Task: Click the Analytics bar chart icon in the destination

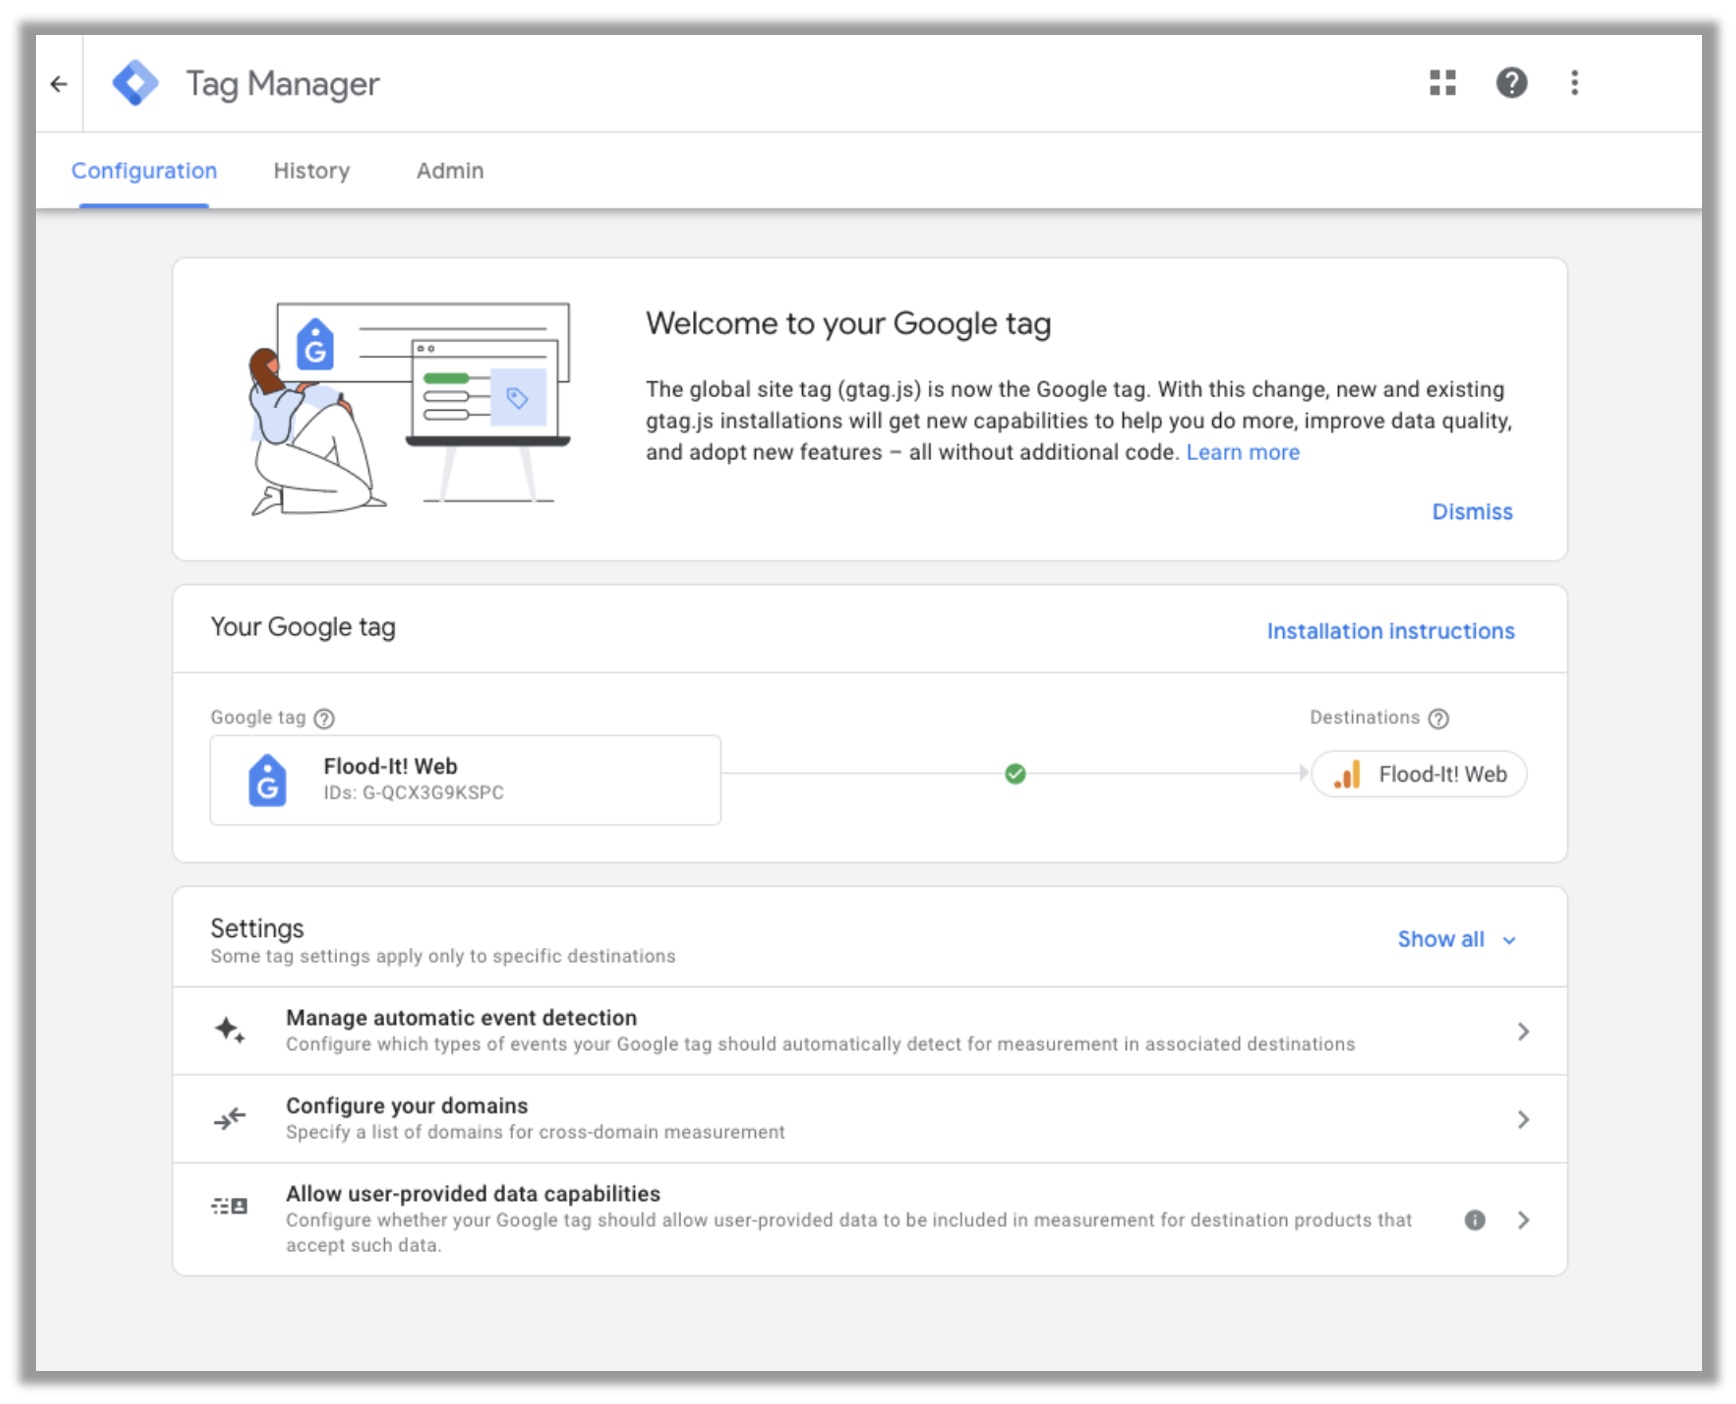Action: pyautogui.click(x=1347, y=774)
